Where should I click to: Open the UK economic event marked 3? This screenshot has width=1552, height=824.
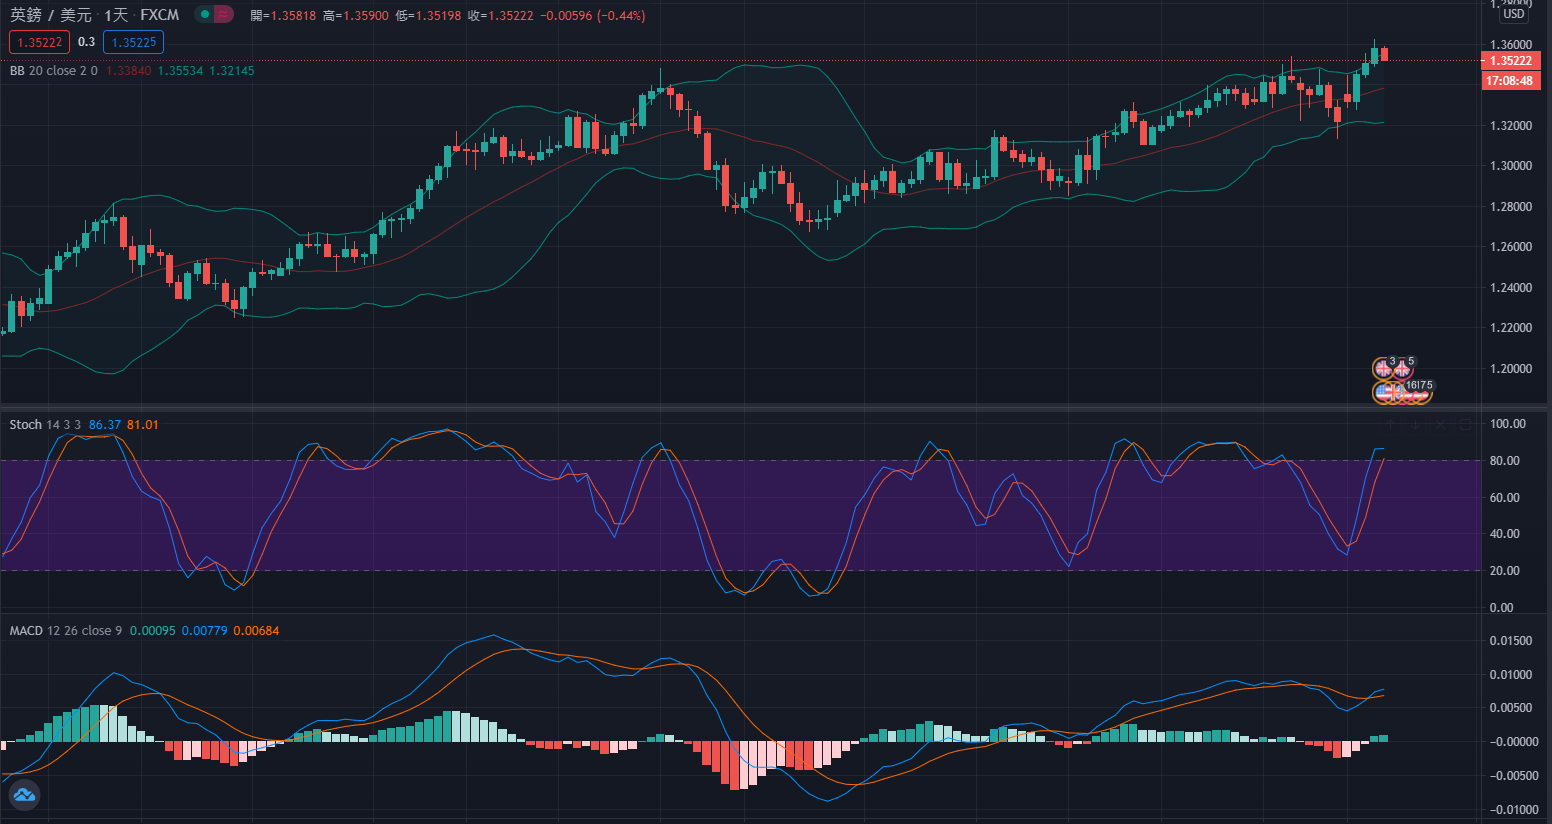tap(1384, 369)
